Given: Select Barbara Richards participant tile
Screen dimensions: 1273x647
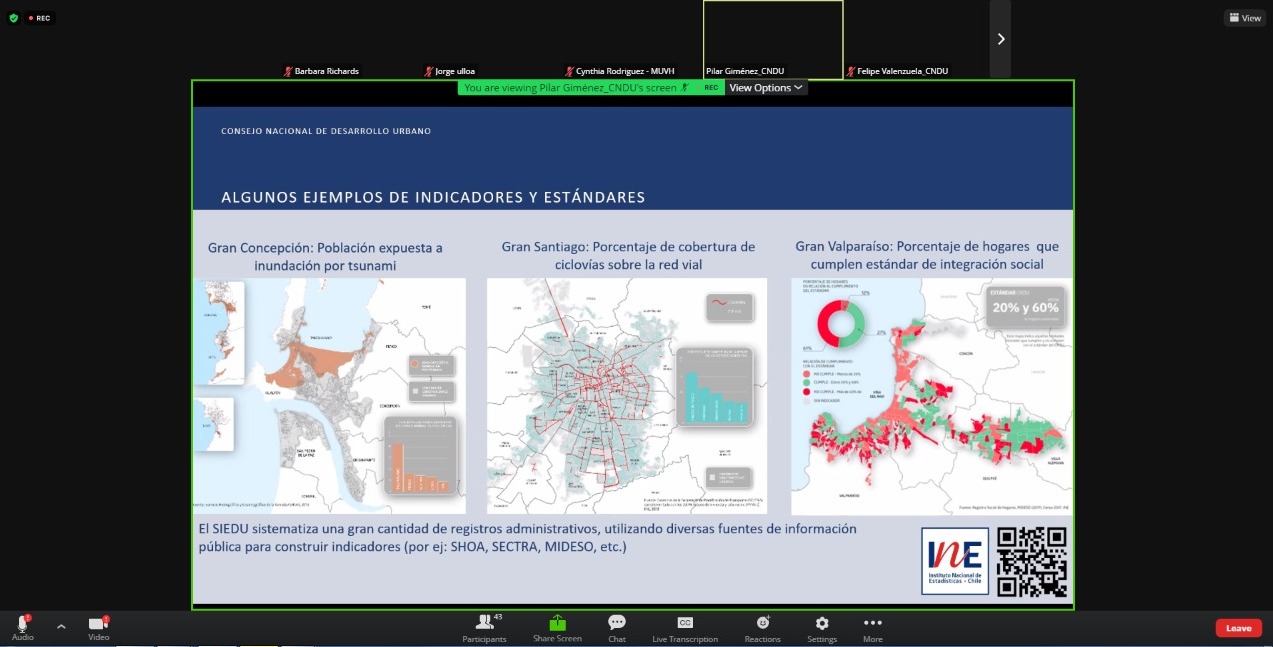Looking at the screenshot, I should point(320,71).
